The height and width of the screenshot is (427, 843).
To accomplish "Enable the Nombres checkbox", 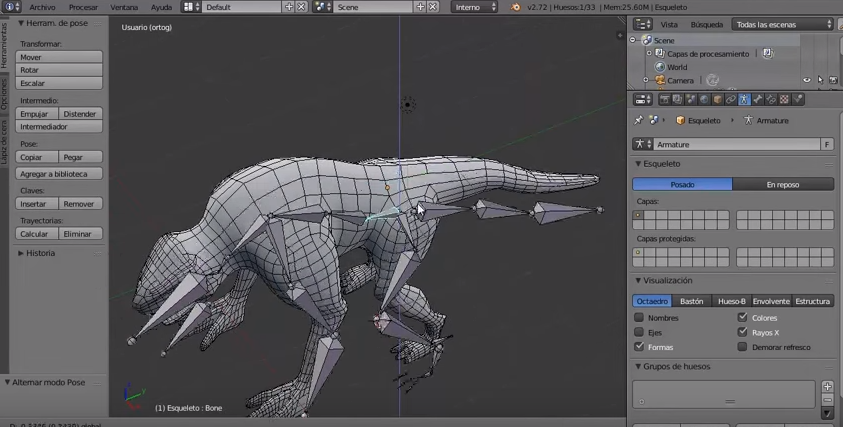I will [x=639, y=317].
